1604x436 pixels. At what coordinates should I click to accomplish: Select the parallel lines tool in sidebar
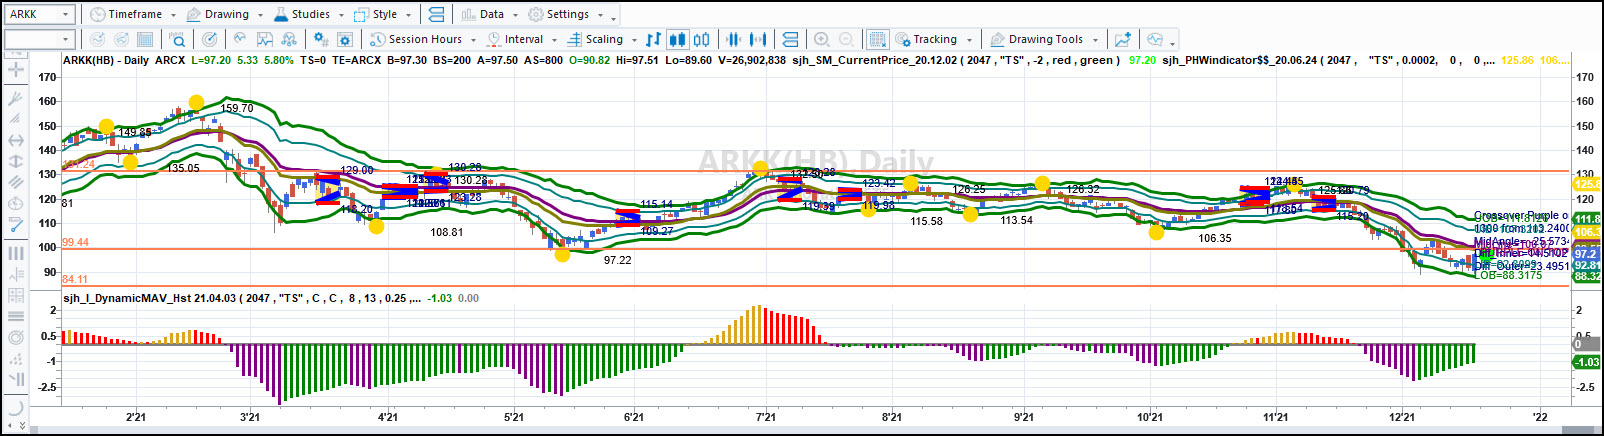15,182
